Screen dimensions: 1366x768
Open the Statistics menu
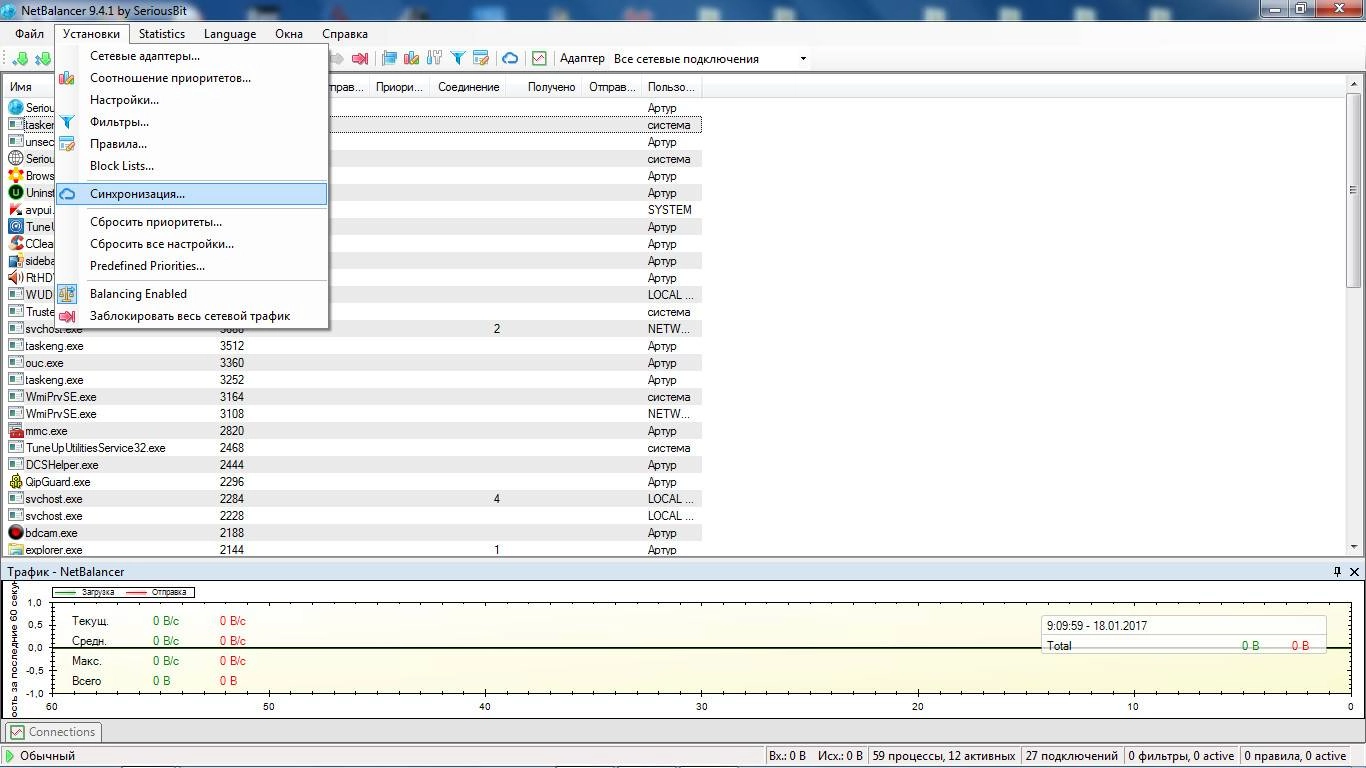click(161, 34)
